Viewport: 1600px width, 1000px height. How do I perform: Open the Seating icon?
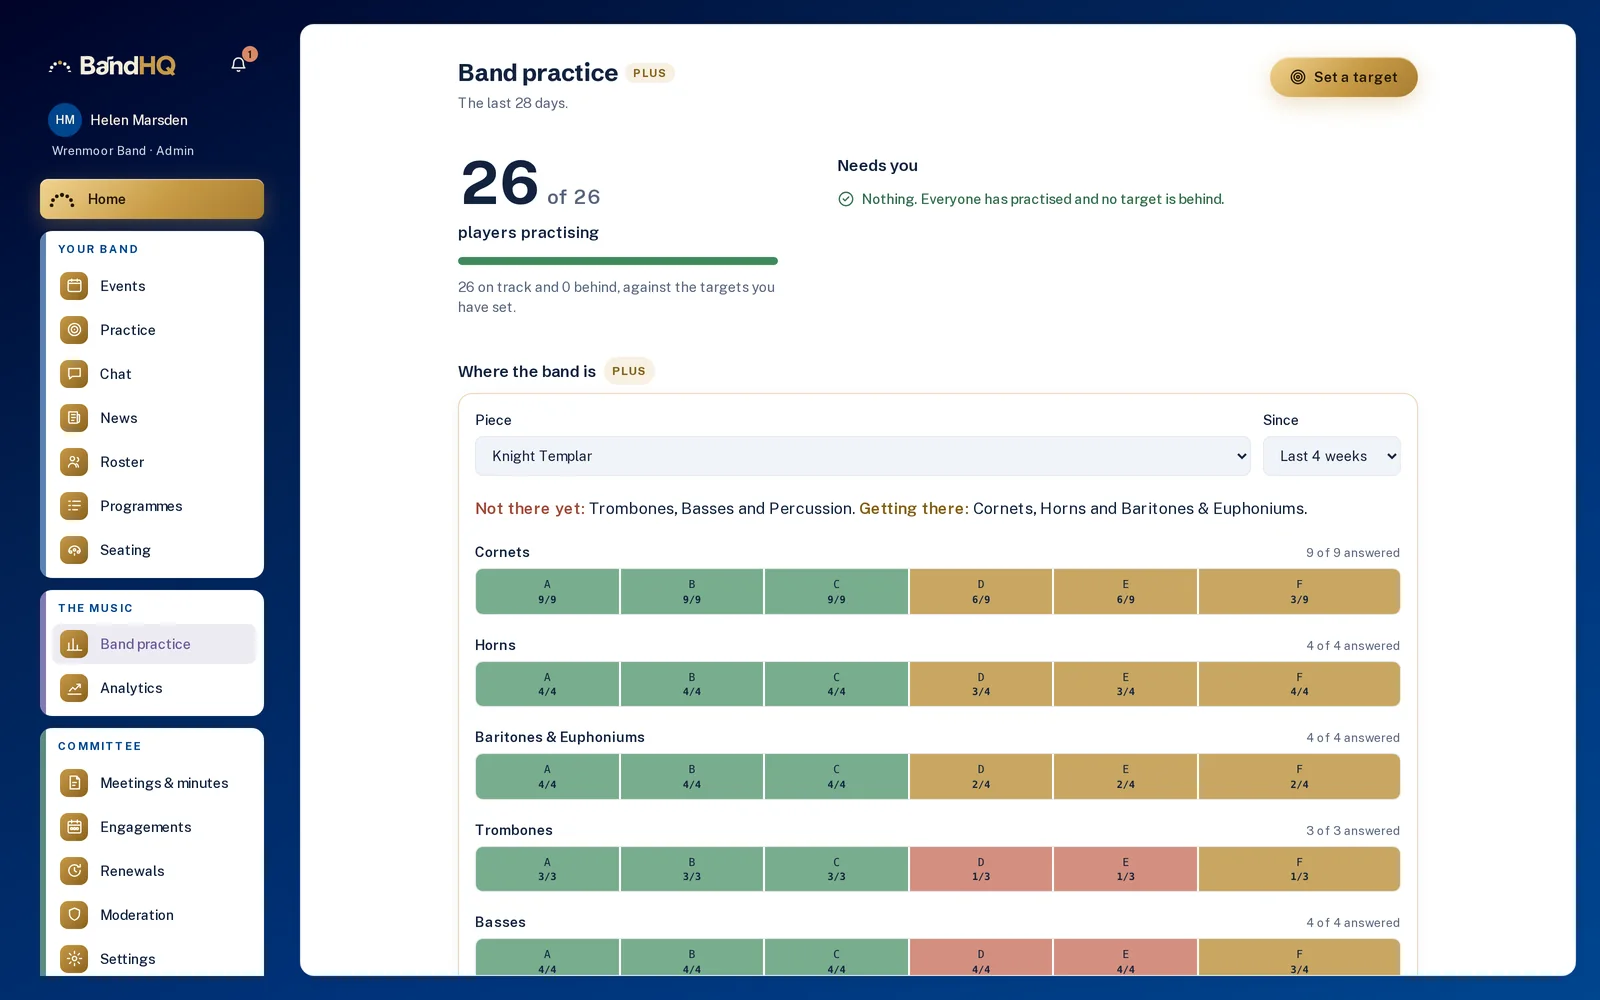74,550
